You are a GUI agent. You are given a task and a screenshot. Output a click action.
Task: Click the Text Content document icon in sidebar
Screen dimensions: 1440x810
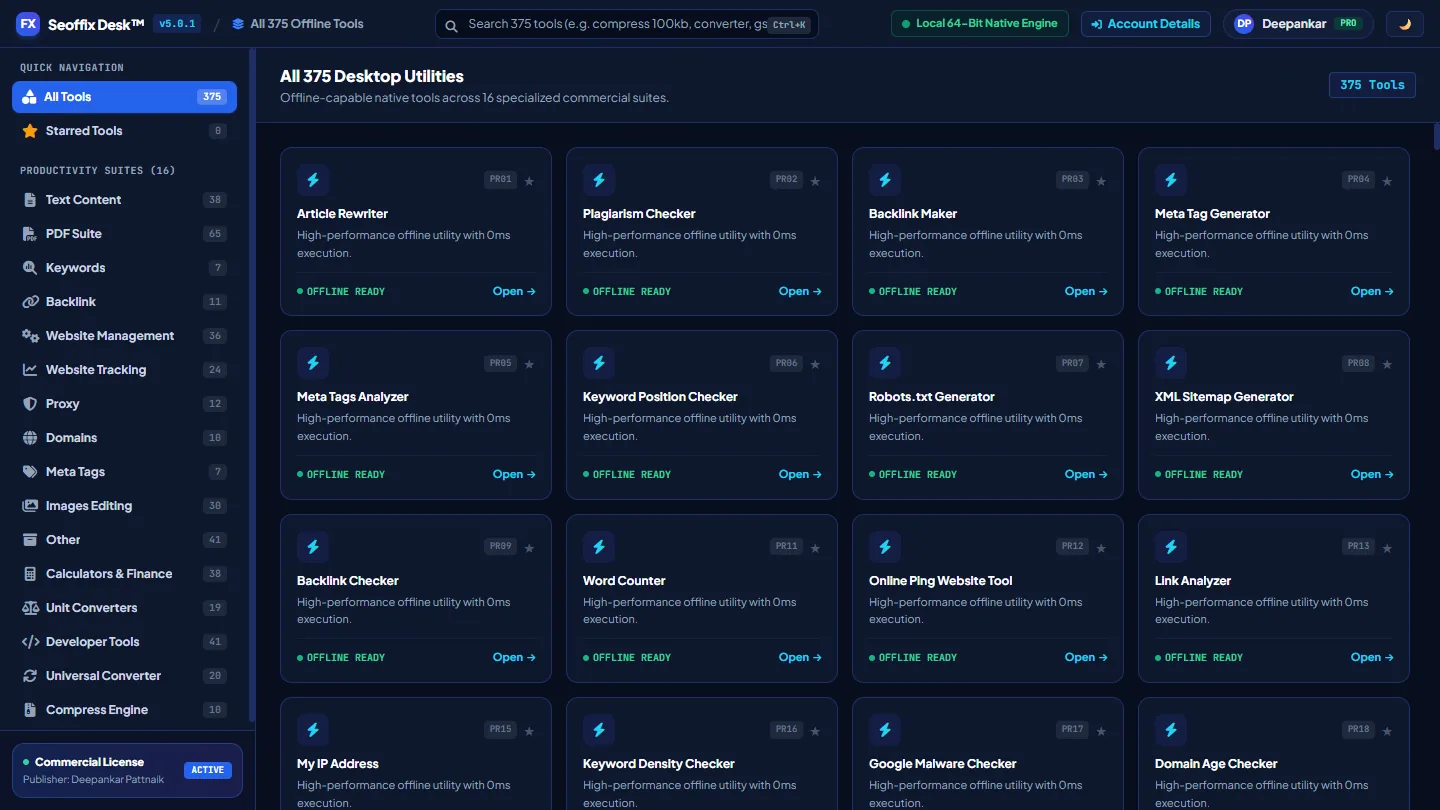point(30,200)
